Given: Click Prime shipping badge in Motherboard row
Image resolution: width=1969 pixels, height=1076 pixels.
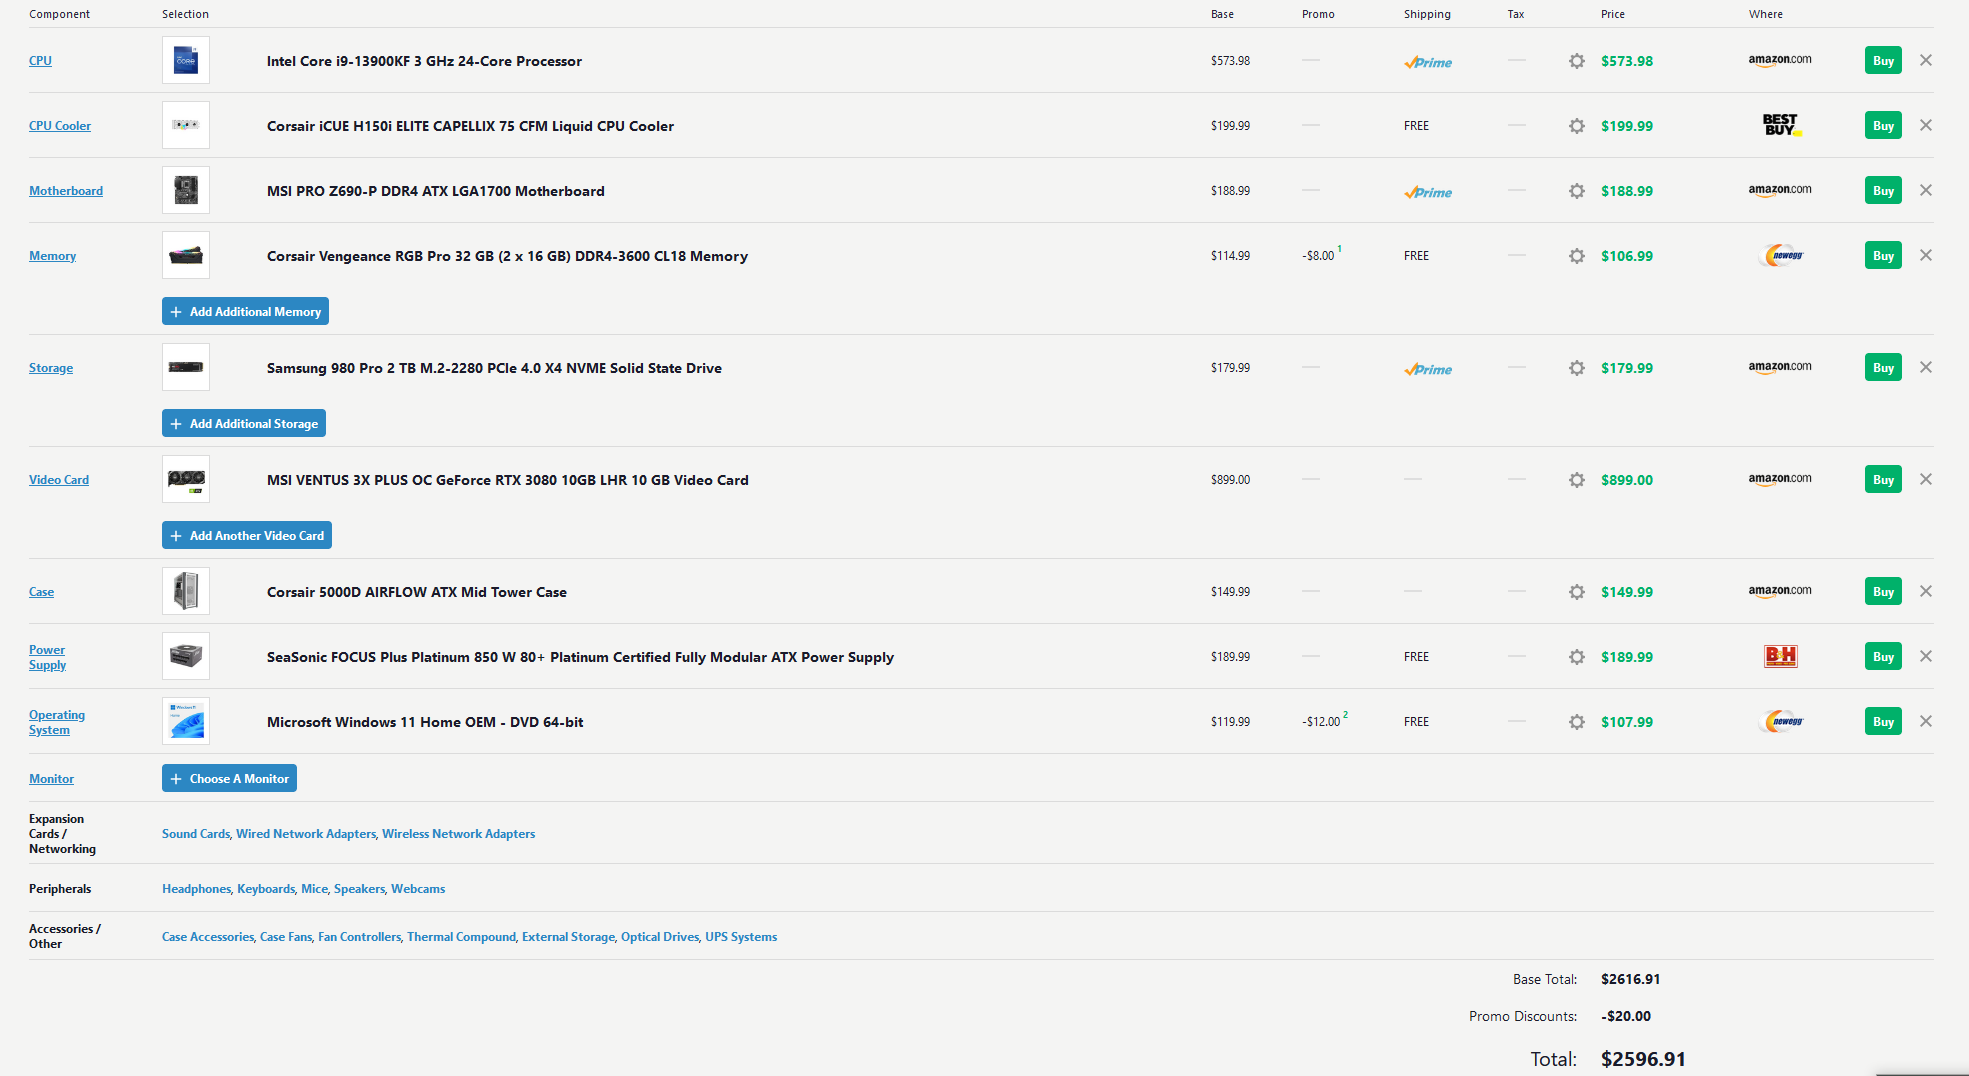Looking at the screenshot, I should click(1428, 192).
